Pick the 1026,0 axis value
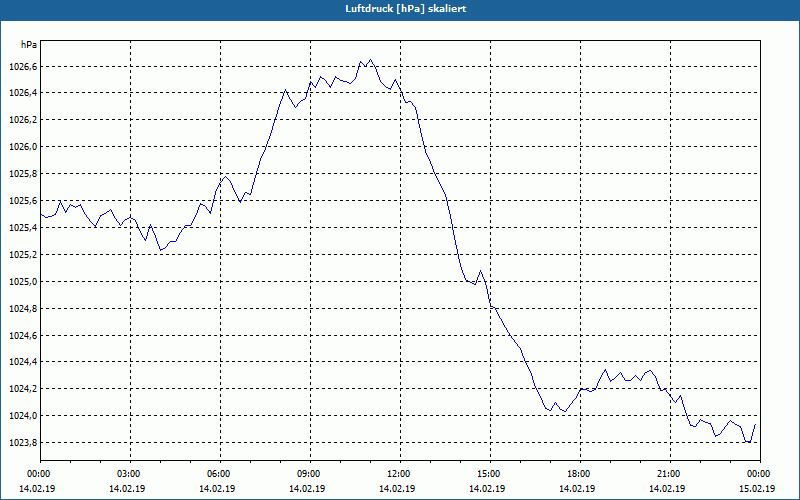The width and height of the screenshot is (800, 500). click(23, 147)
